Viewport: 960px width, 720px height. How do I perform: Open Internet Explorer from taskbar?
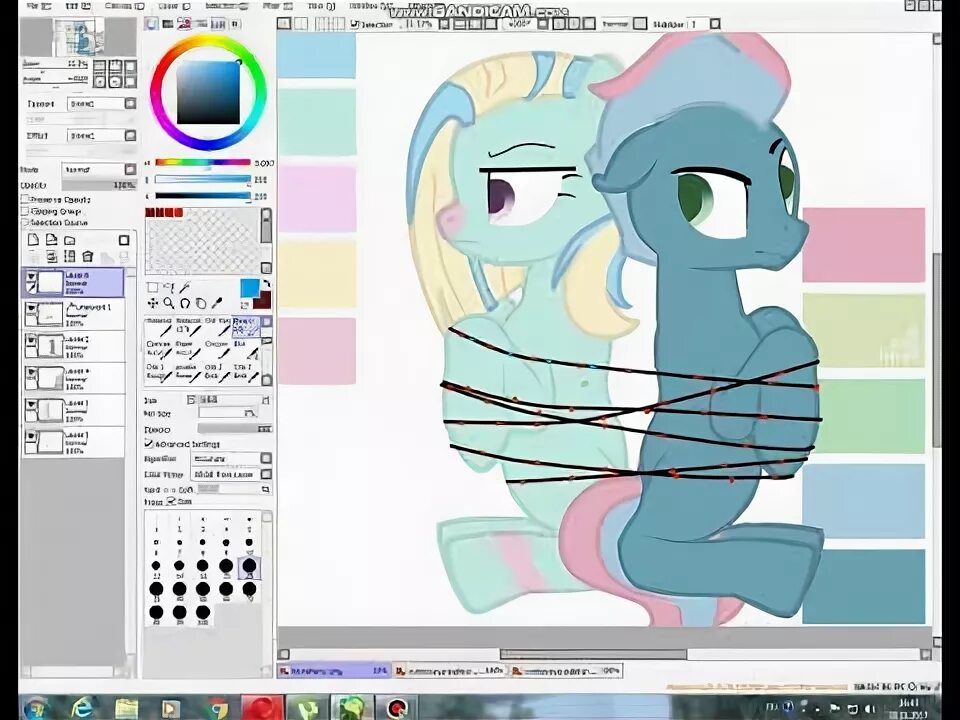point(84,708)
